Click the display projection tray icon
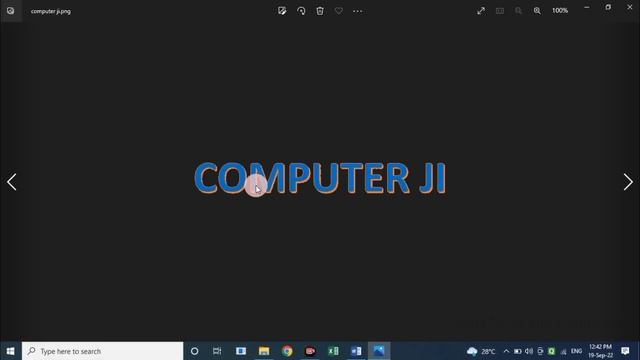 [x=540, y=351]
